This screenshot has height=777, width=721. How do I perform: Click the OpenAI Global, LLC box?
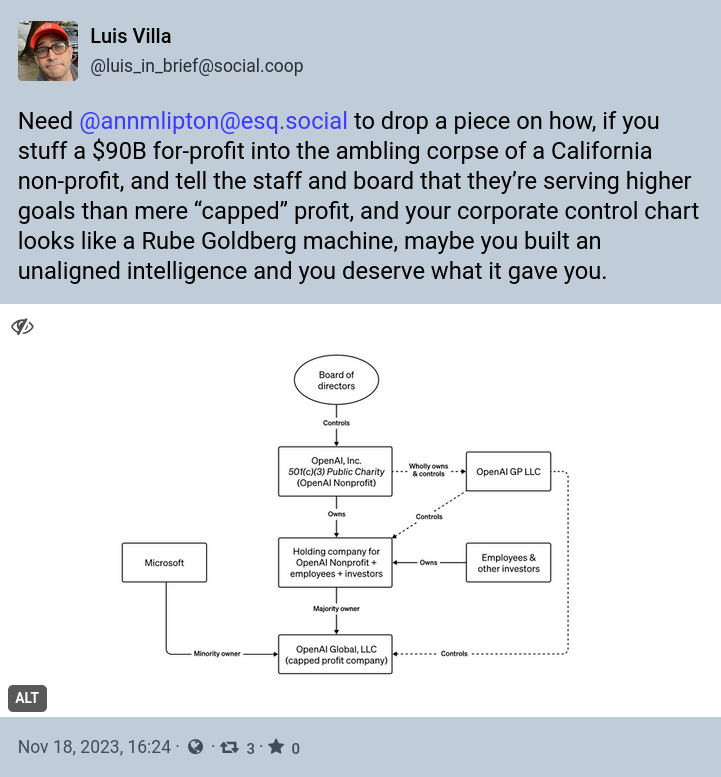tap(335, 654)
